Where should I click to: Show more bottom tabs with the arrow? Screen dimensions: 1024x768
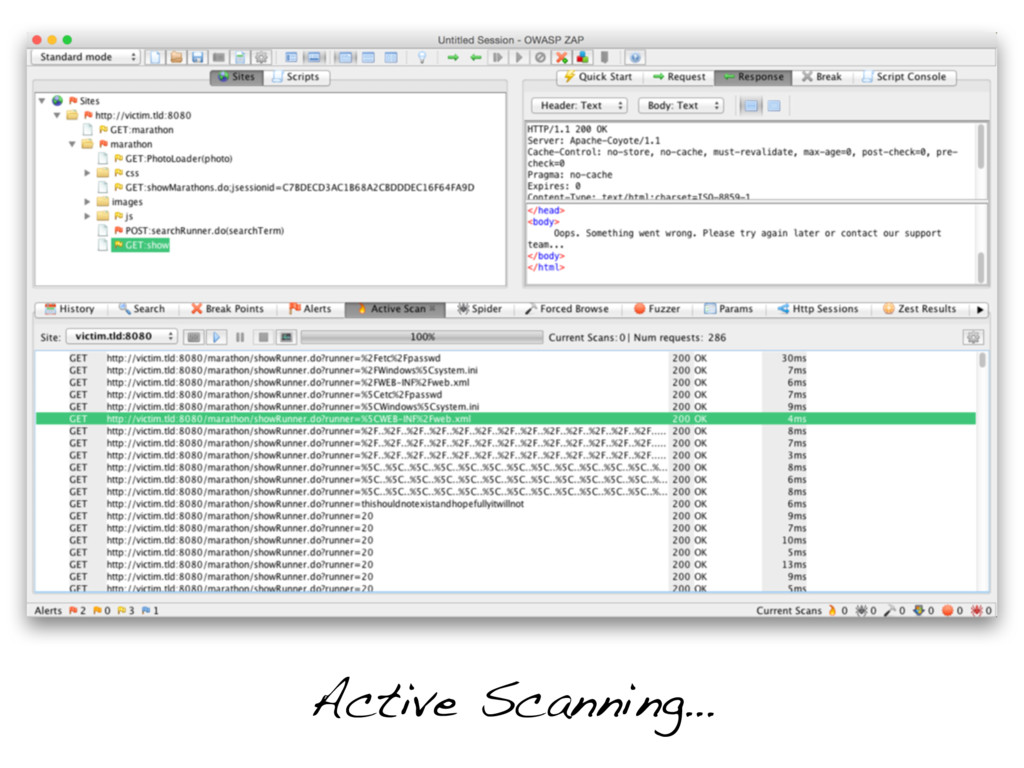pos(980,310)
